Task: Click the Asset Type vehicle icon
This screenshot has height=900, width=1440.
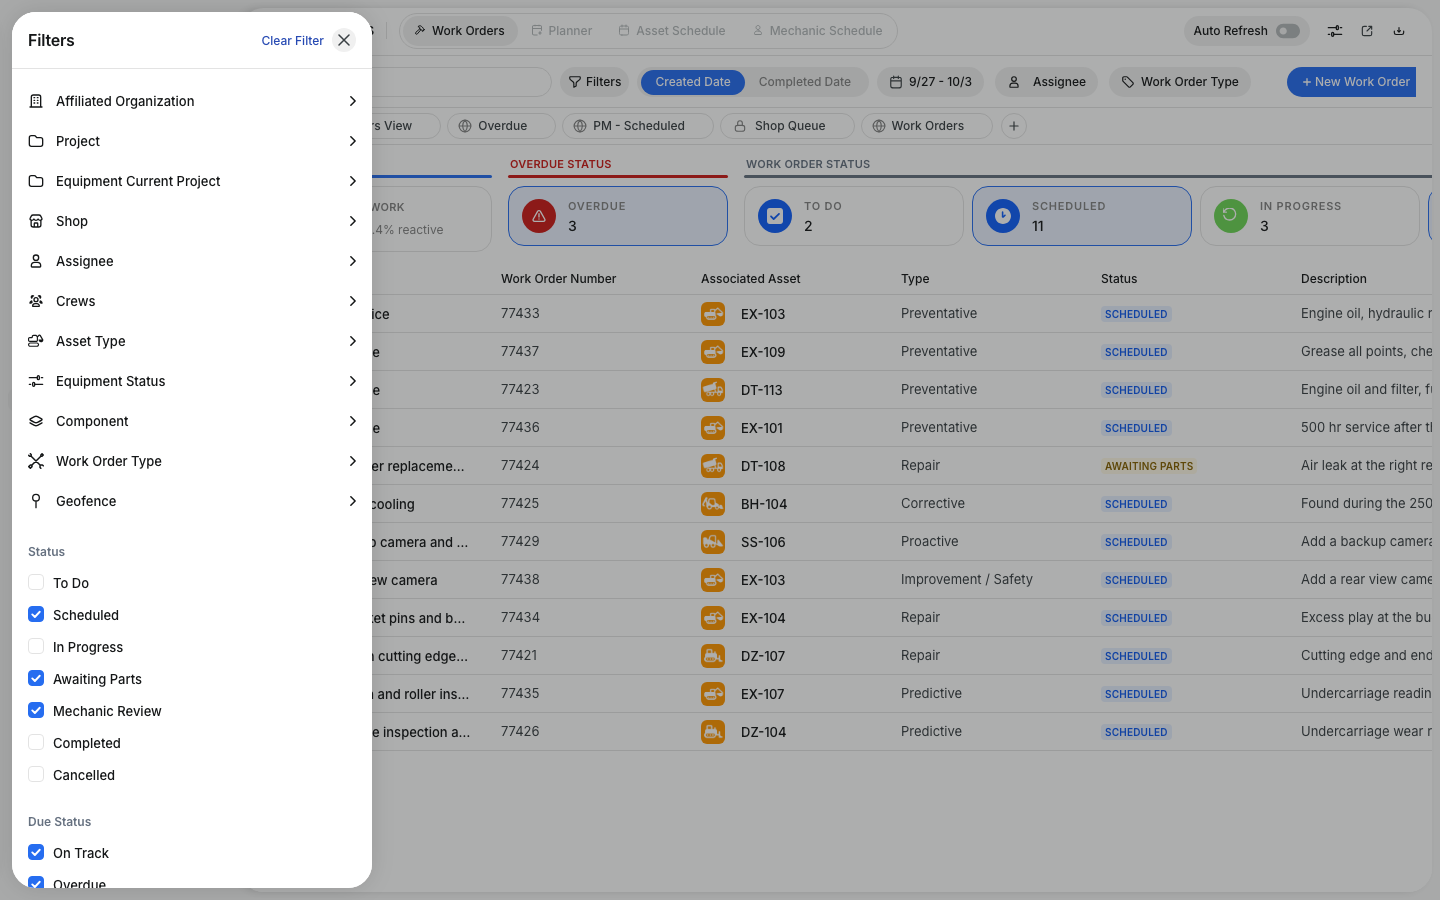Action: coord(36,341)
